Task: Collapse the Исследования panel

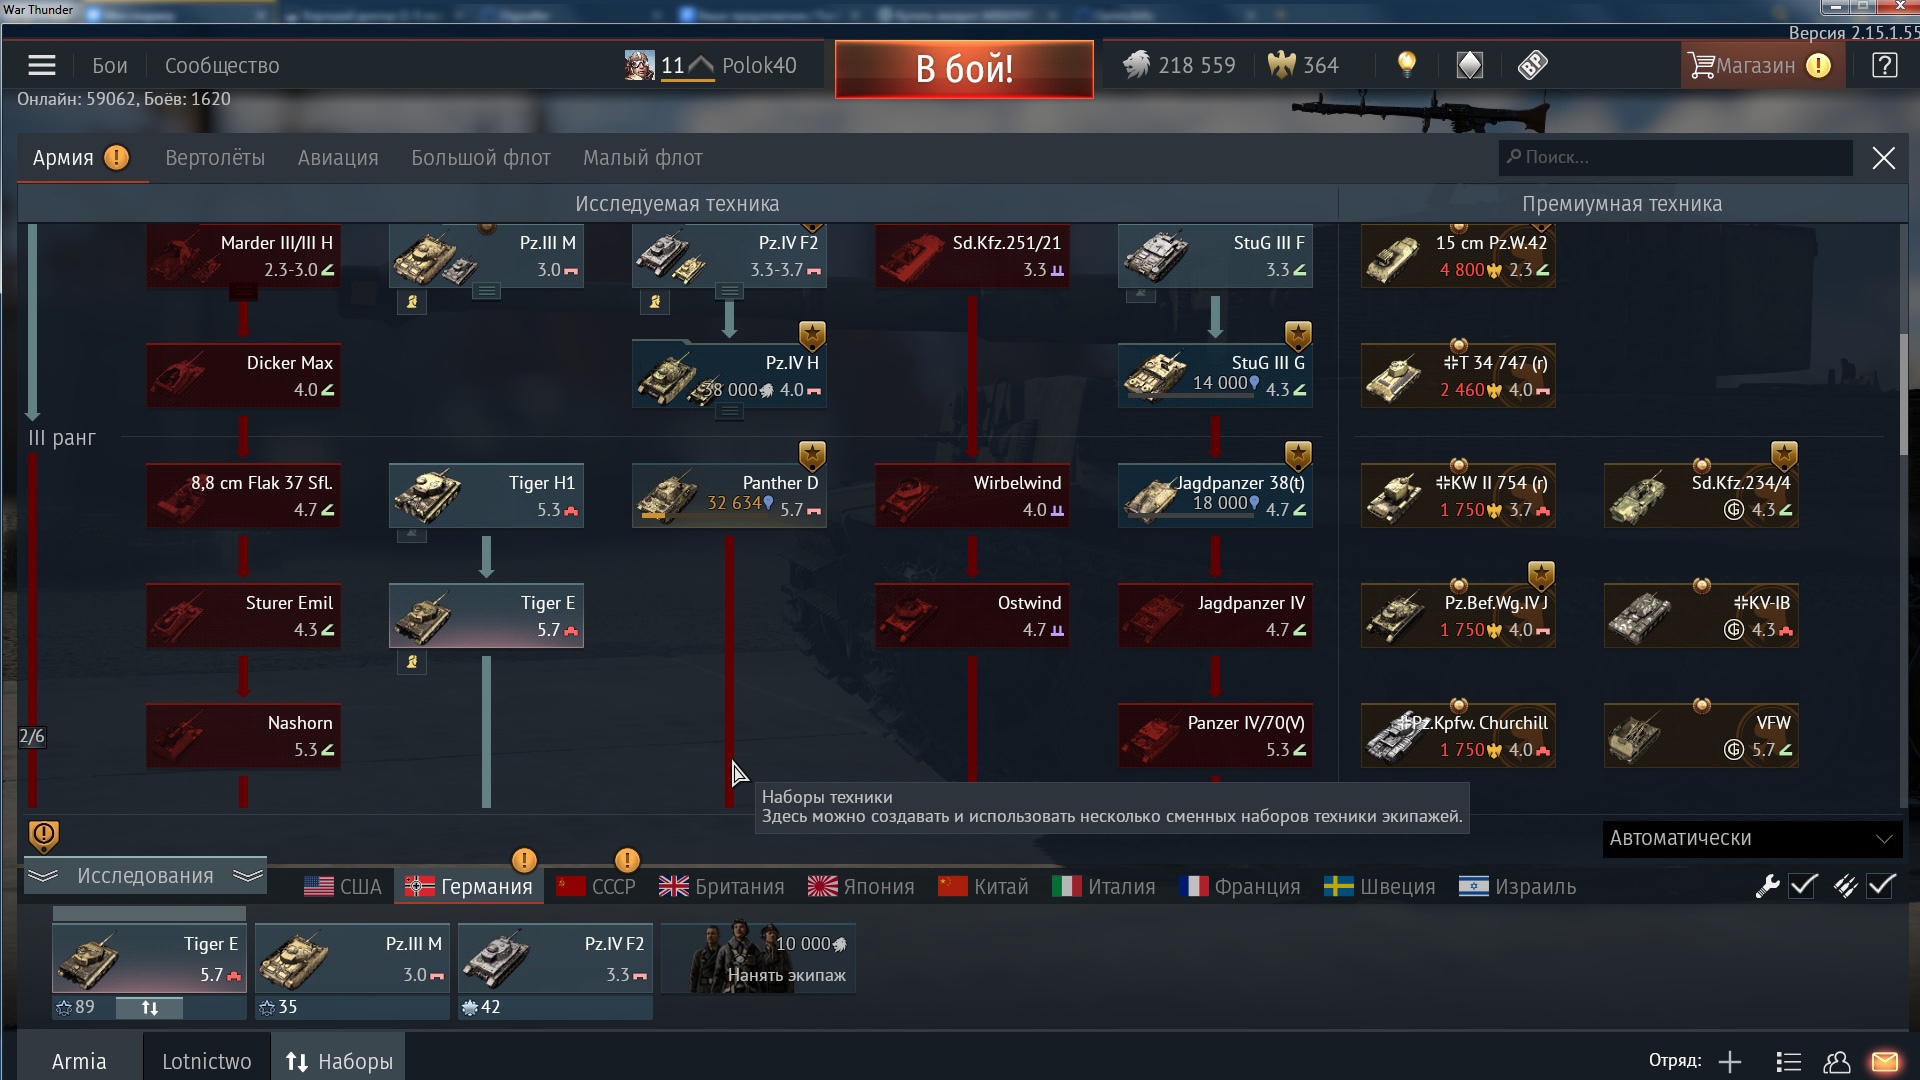Action: coord(145,876)
